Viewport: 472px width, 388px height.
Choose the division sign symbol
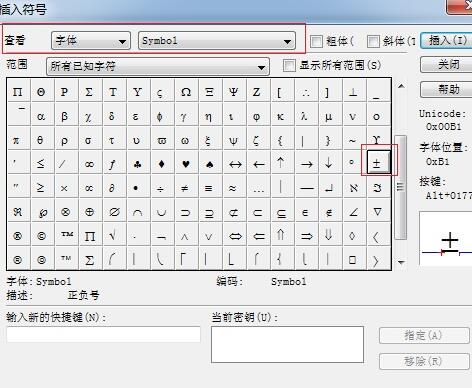161,188
